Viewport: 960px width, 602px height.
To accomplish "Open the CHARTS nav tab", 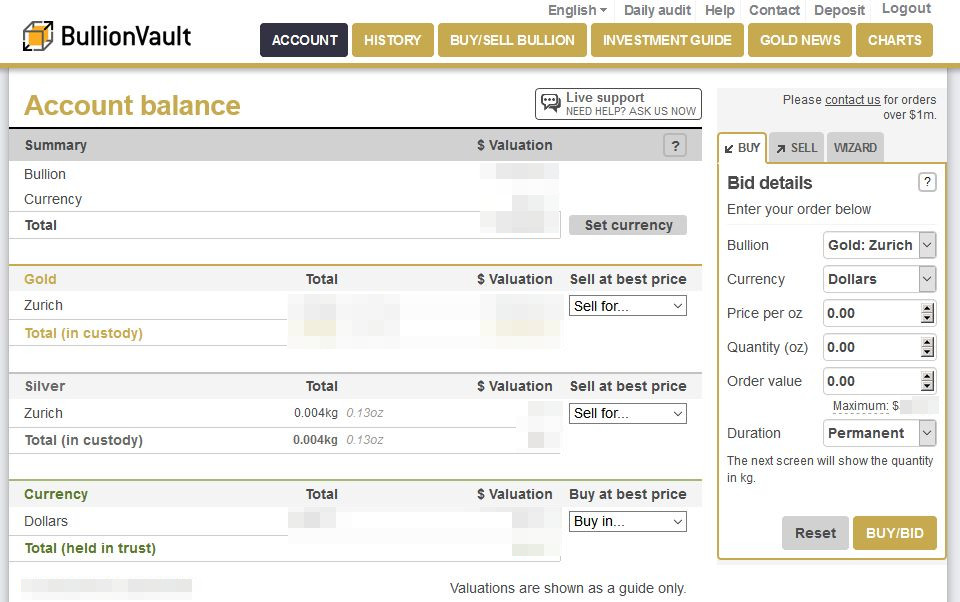I will [x=894, y=40].
